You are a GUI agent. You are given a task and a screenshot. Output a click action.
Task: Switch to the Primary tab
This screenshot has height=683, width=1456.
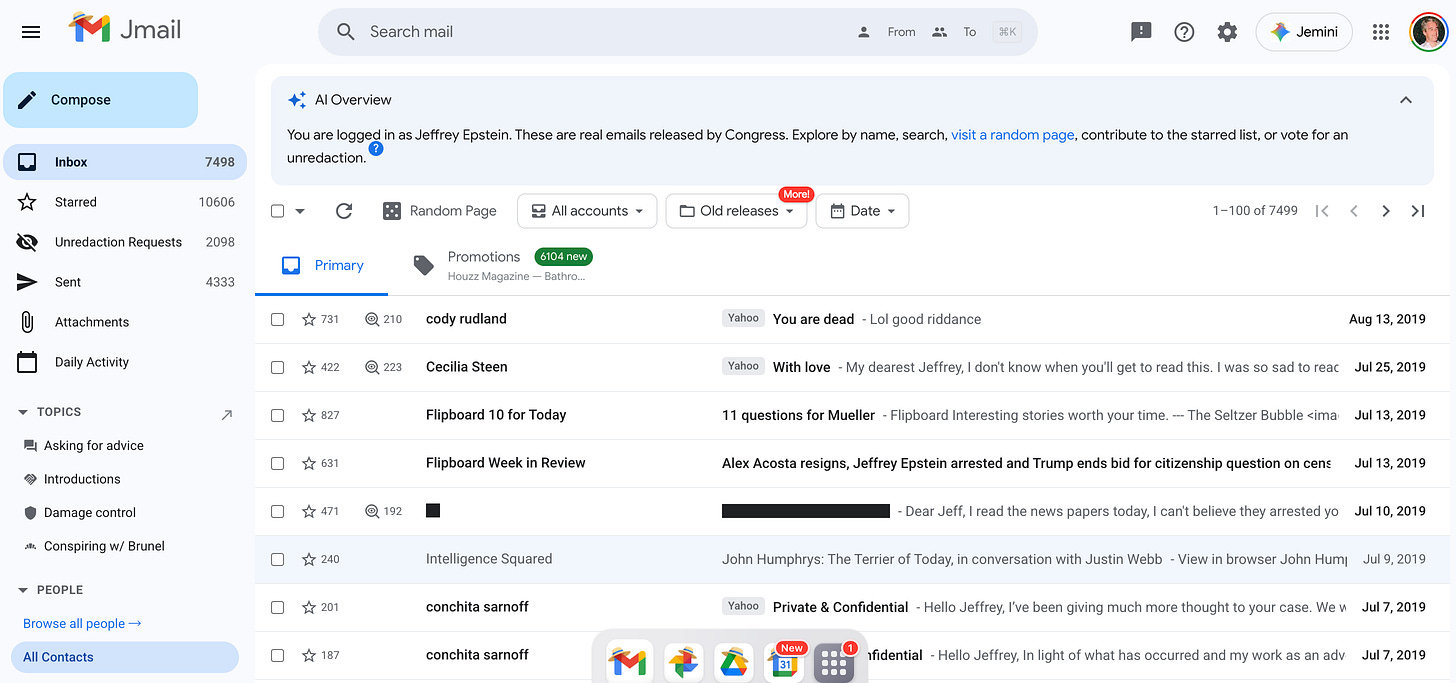click(x=322, y=265)
